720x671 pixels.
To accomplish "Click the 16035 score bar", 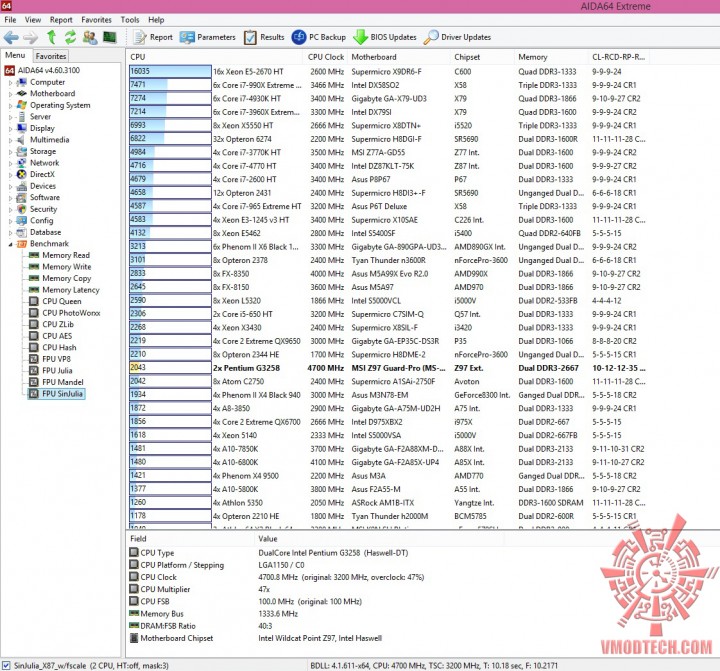I will [x=170, y=71].
